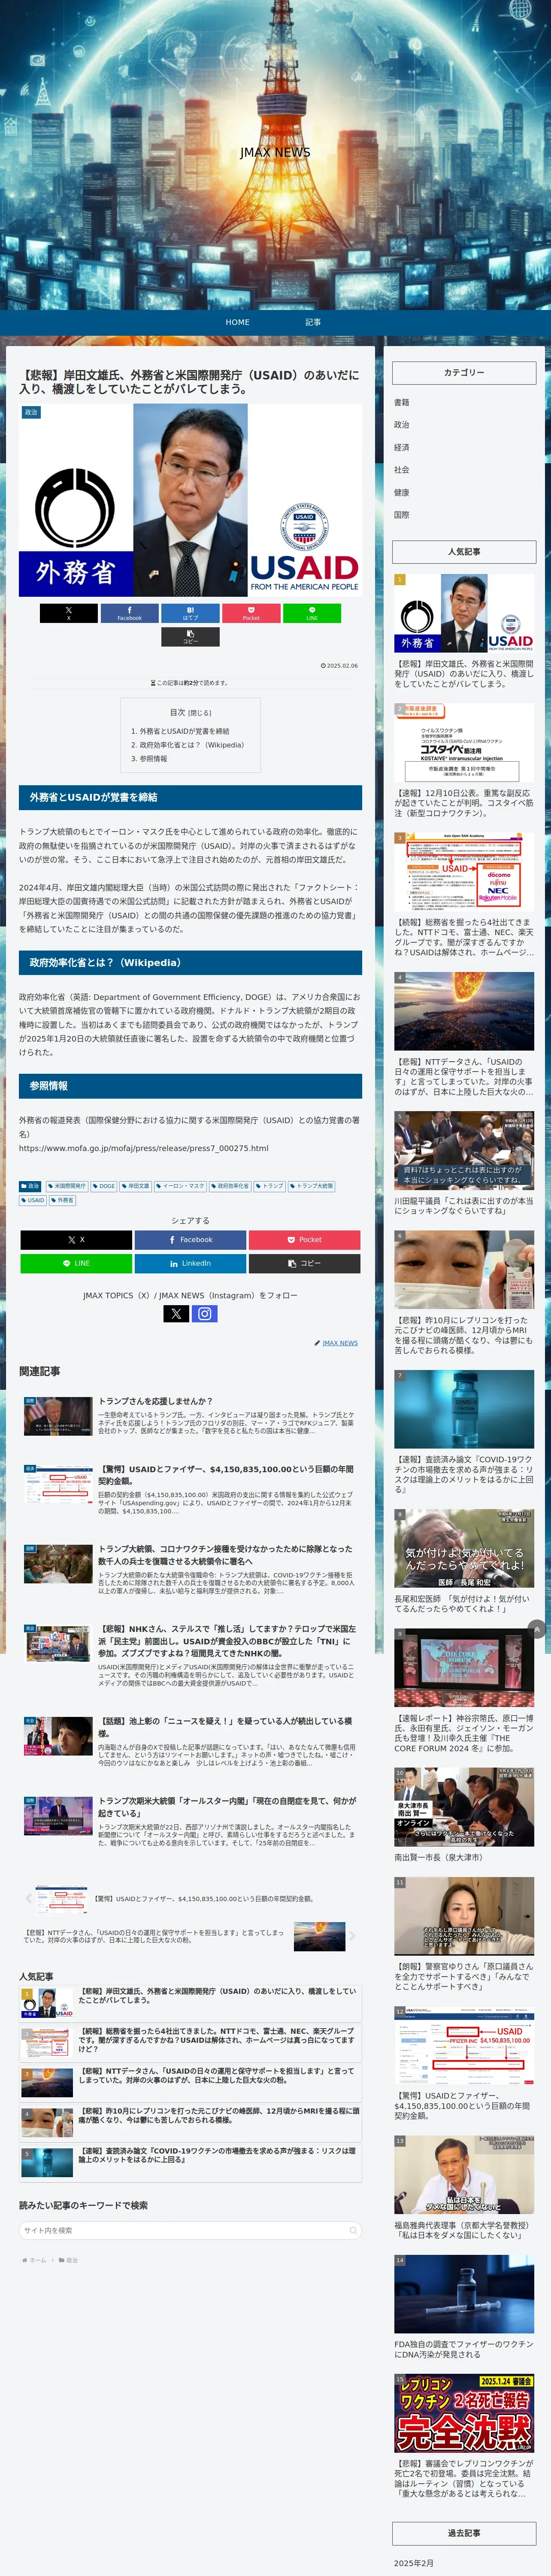Click the scroll-to-top arrow button
Image resolution: width=551 pixels, height=2576 pixels.
pyautogui.click(x=537, y=1629)
